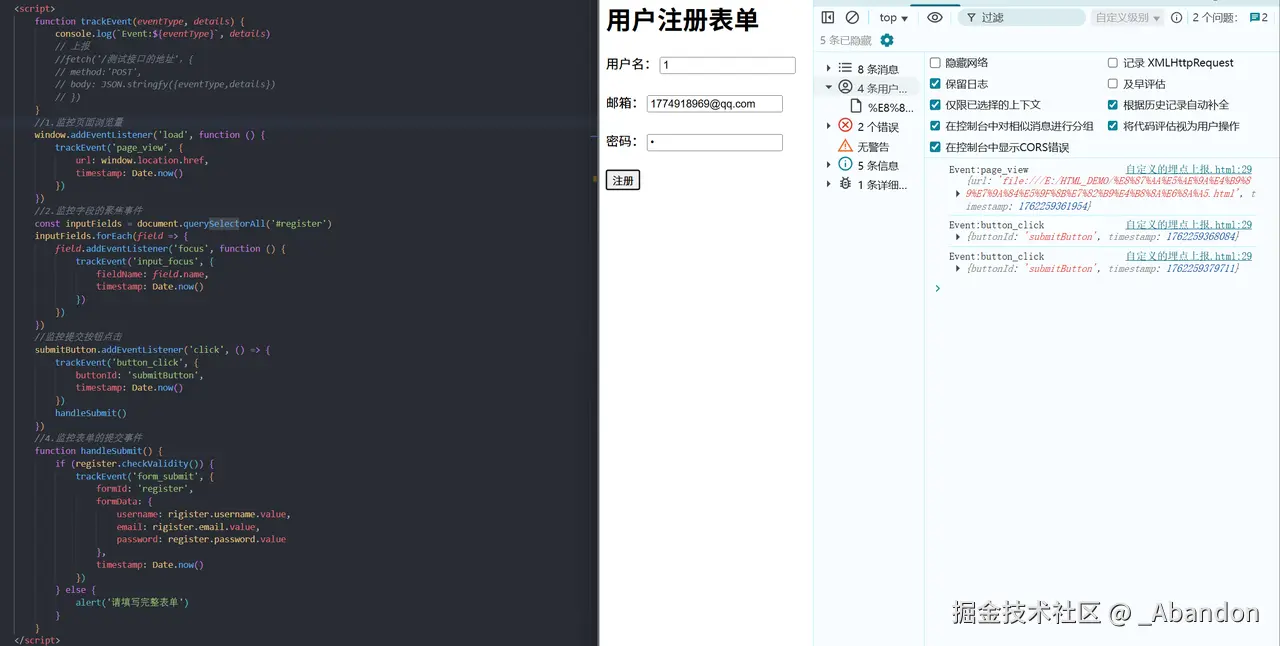1280x646 pixels.
Task: Expand the 8 条消息 sidebar group arrow
Action: (828, 69)
